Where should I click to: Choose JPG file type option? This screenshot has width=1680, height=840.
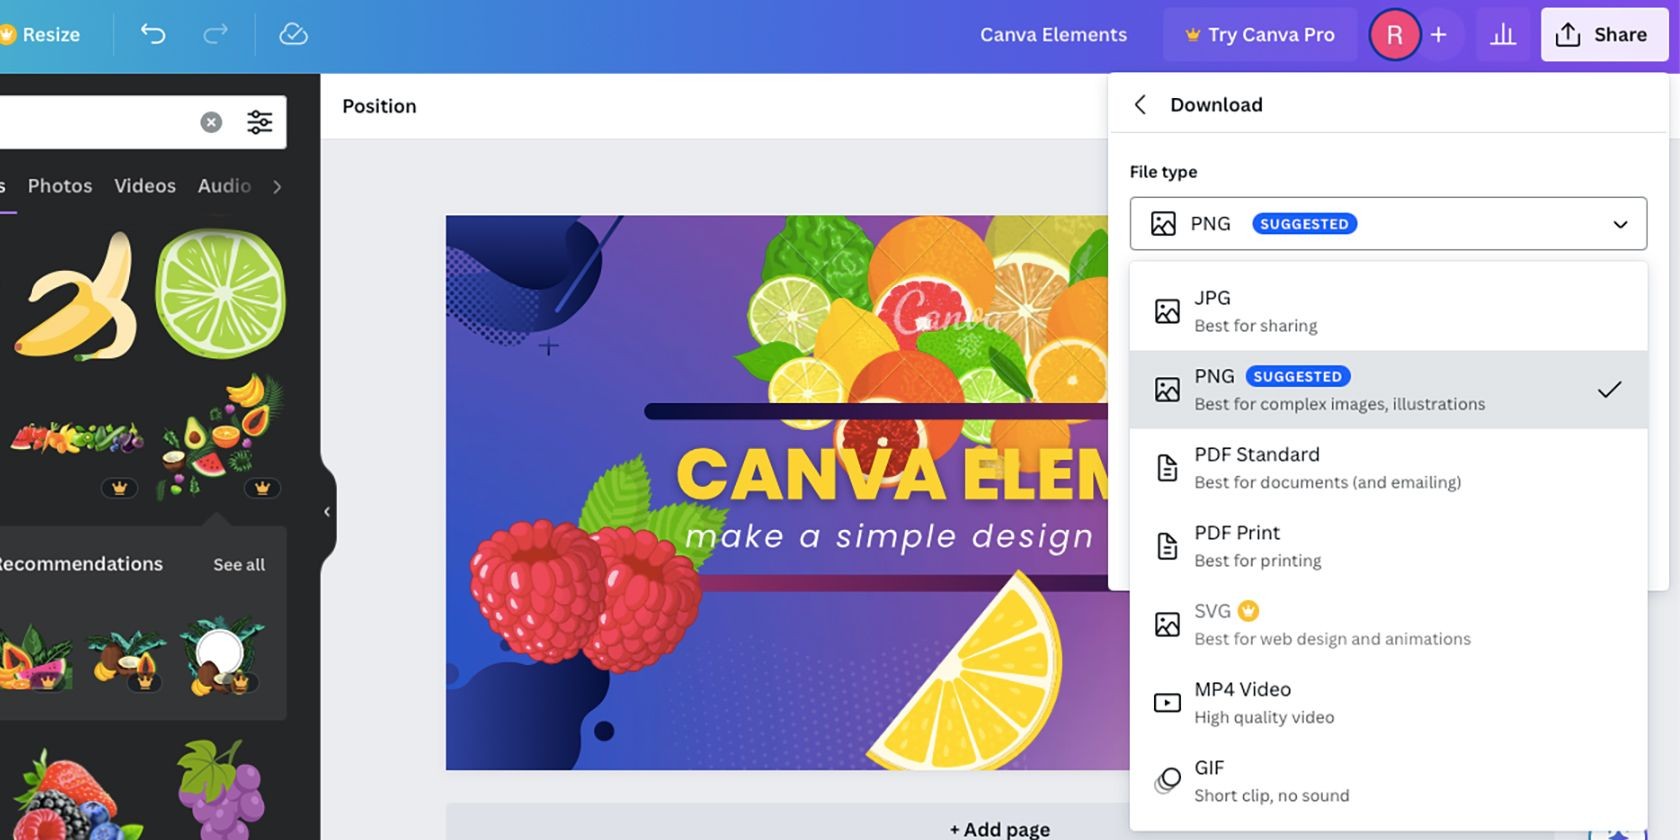click(x=1389, y=311)
